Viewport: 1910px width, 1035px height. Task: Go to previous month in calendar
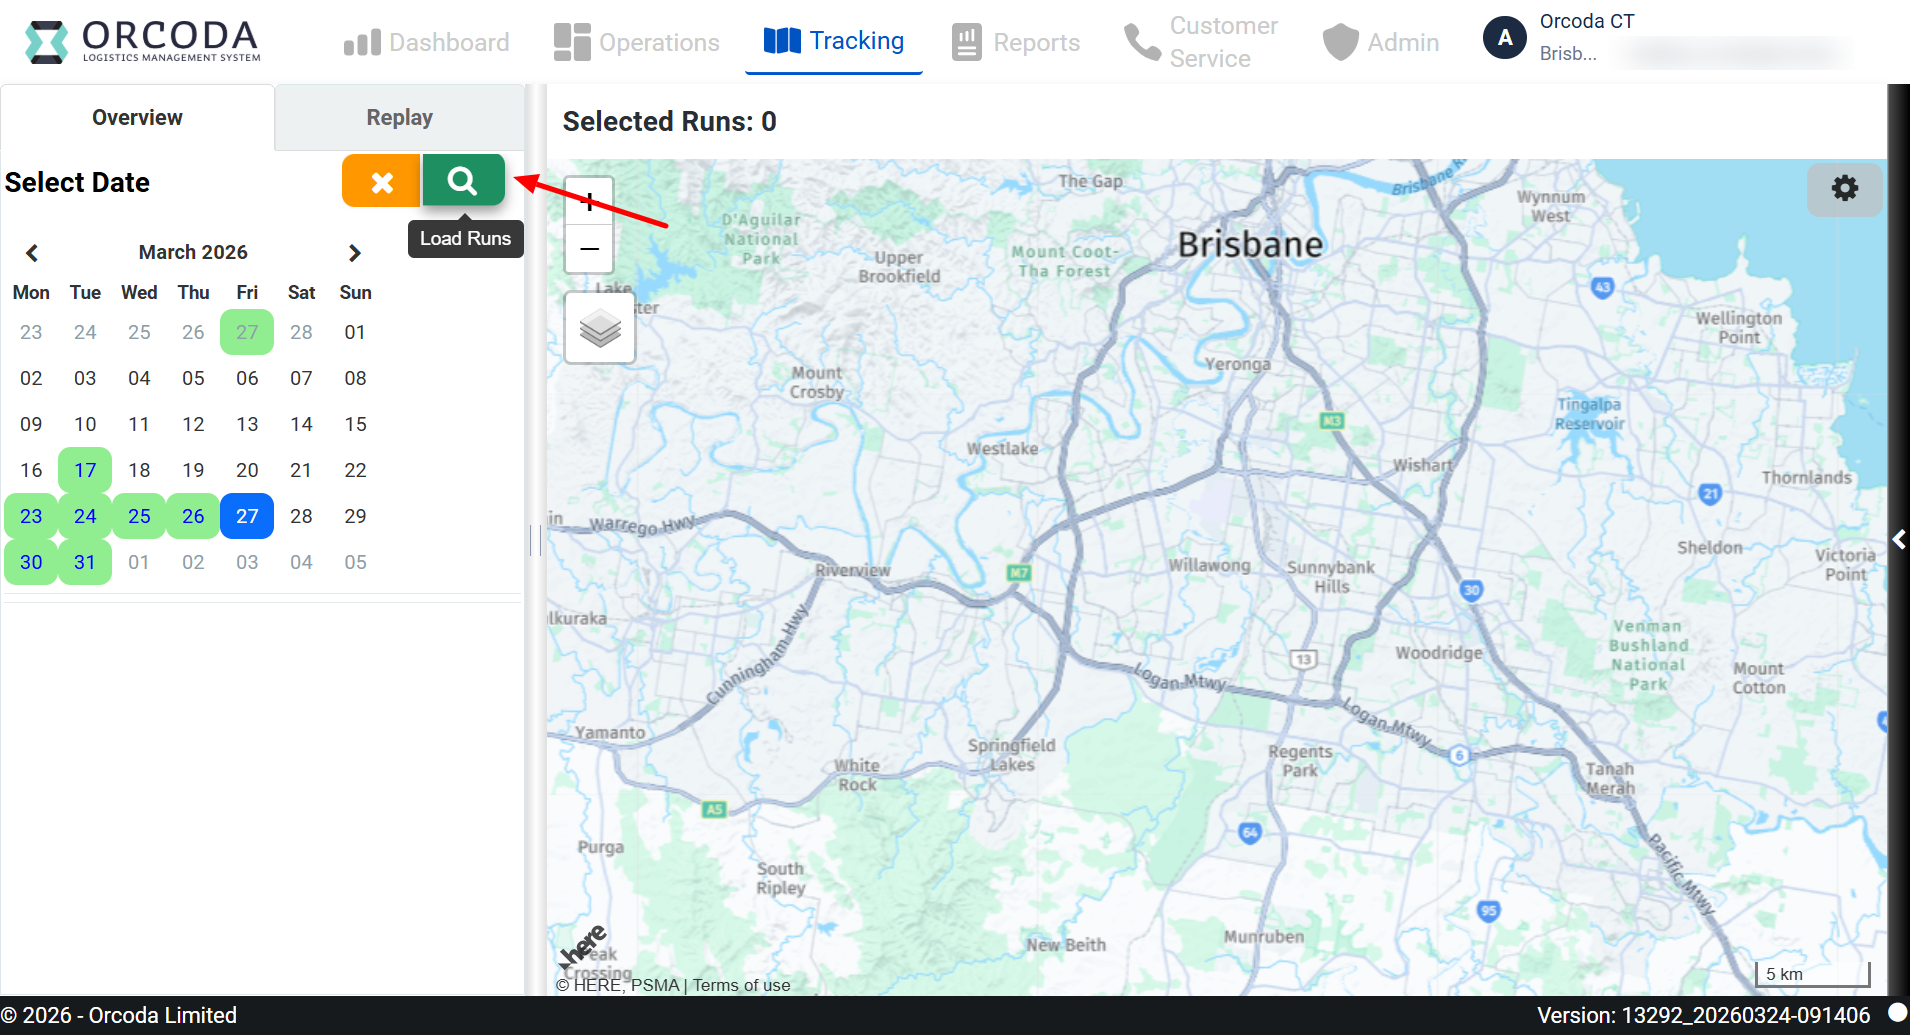[32, 253]
